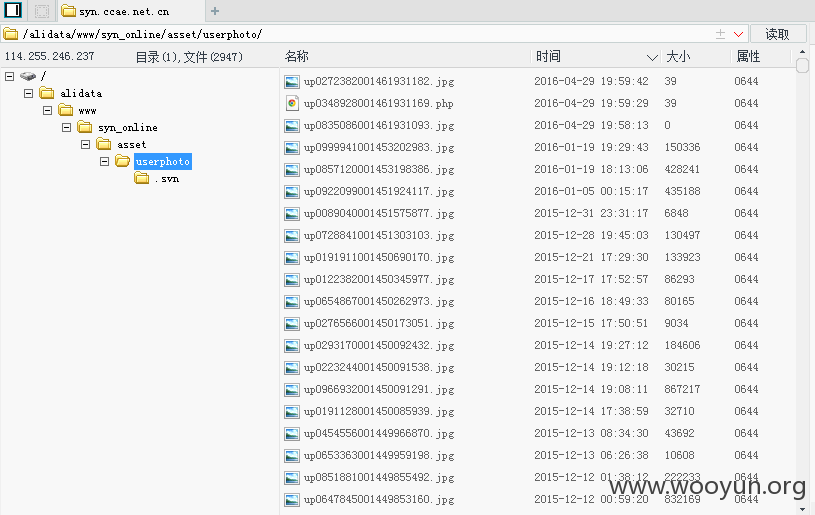815x515 pixels.
Task: Select file name up0348928001461931169.php
Action: point(378,103)
